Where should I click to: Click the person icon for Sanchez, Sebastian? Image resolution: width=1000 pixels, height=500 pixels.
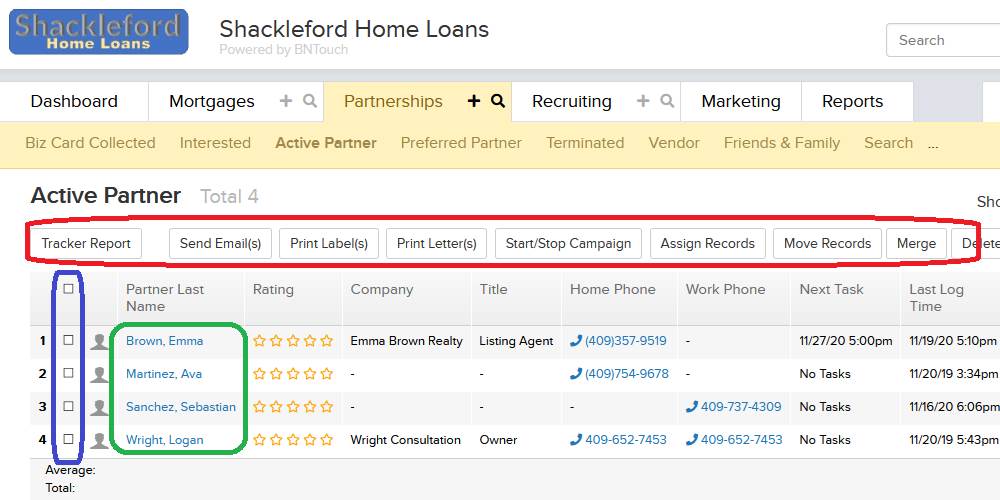(99, 407)
